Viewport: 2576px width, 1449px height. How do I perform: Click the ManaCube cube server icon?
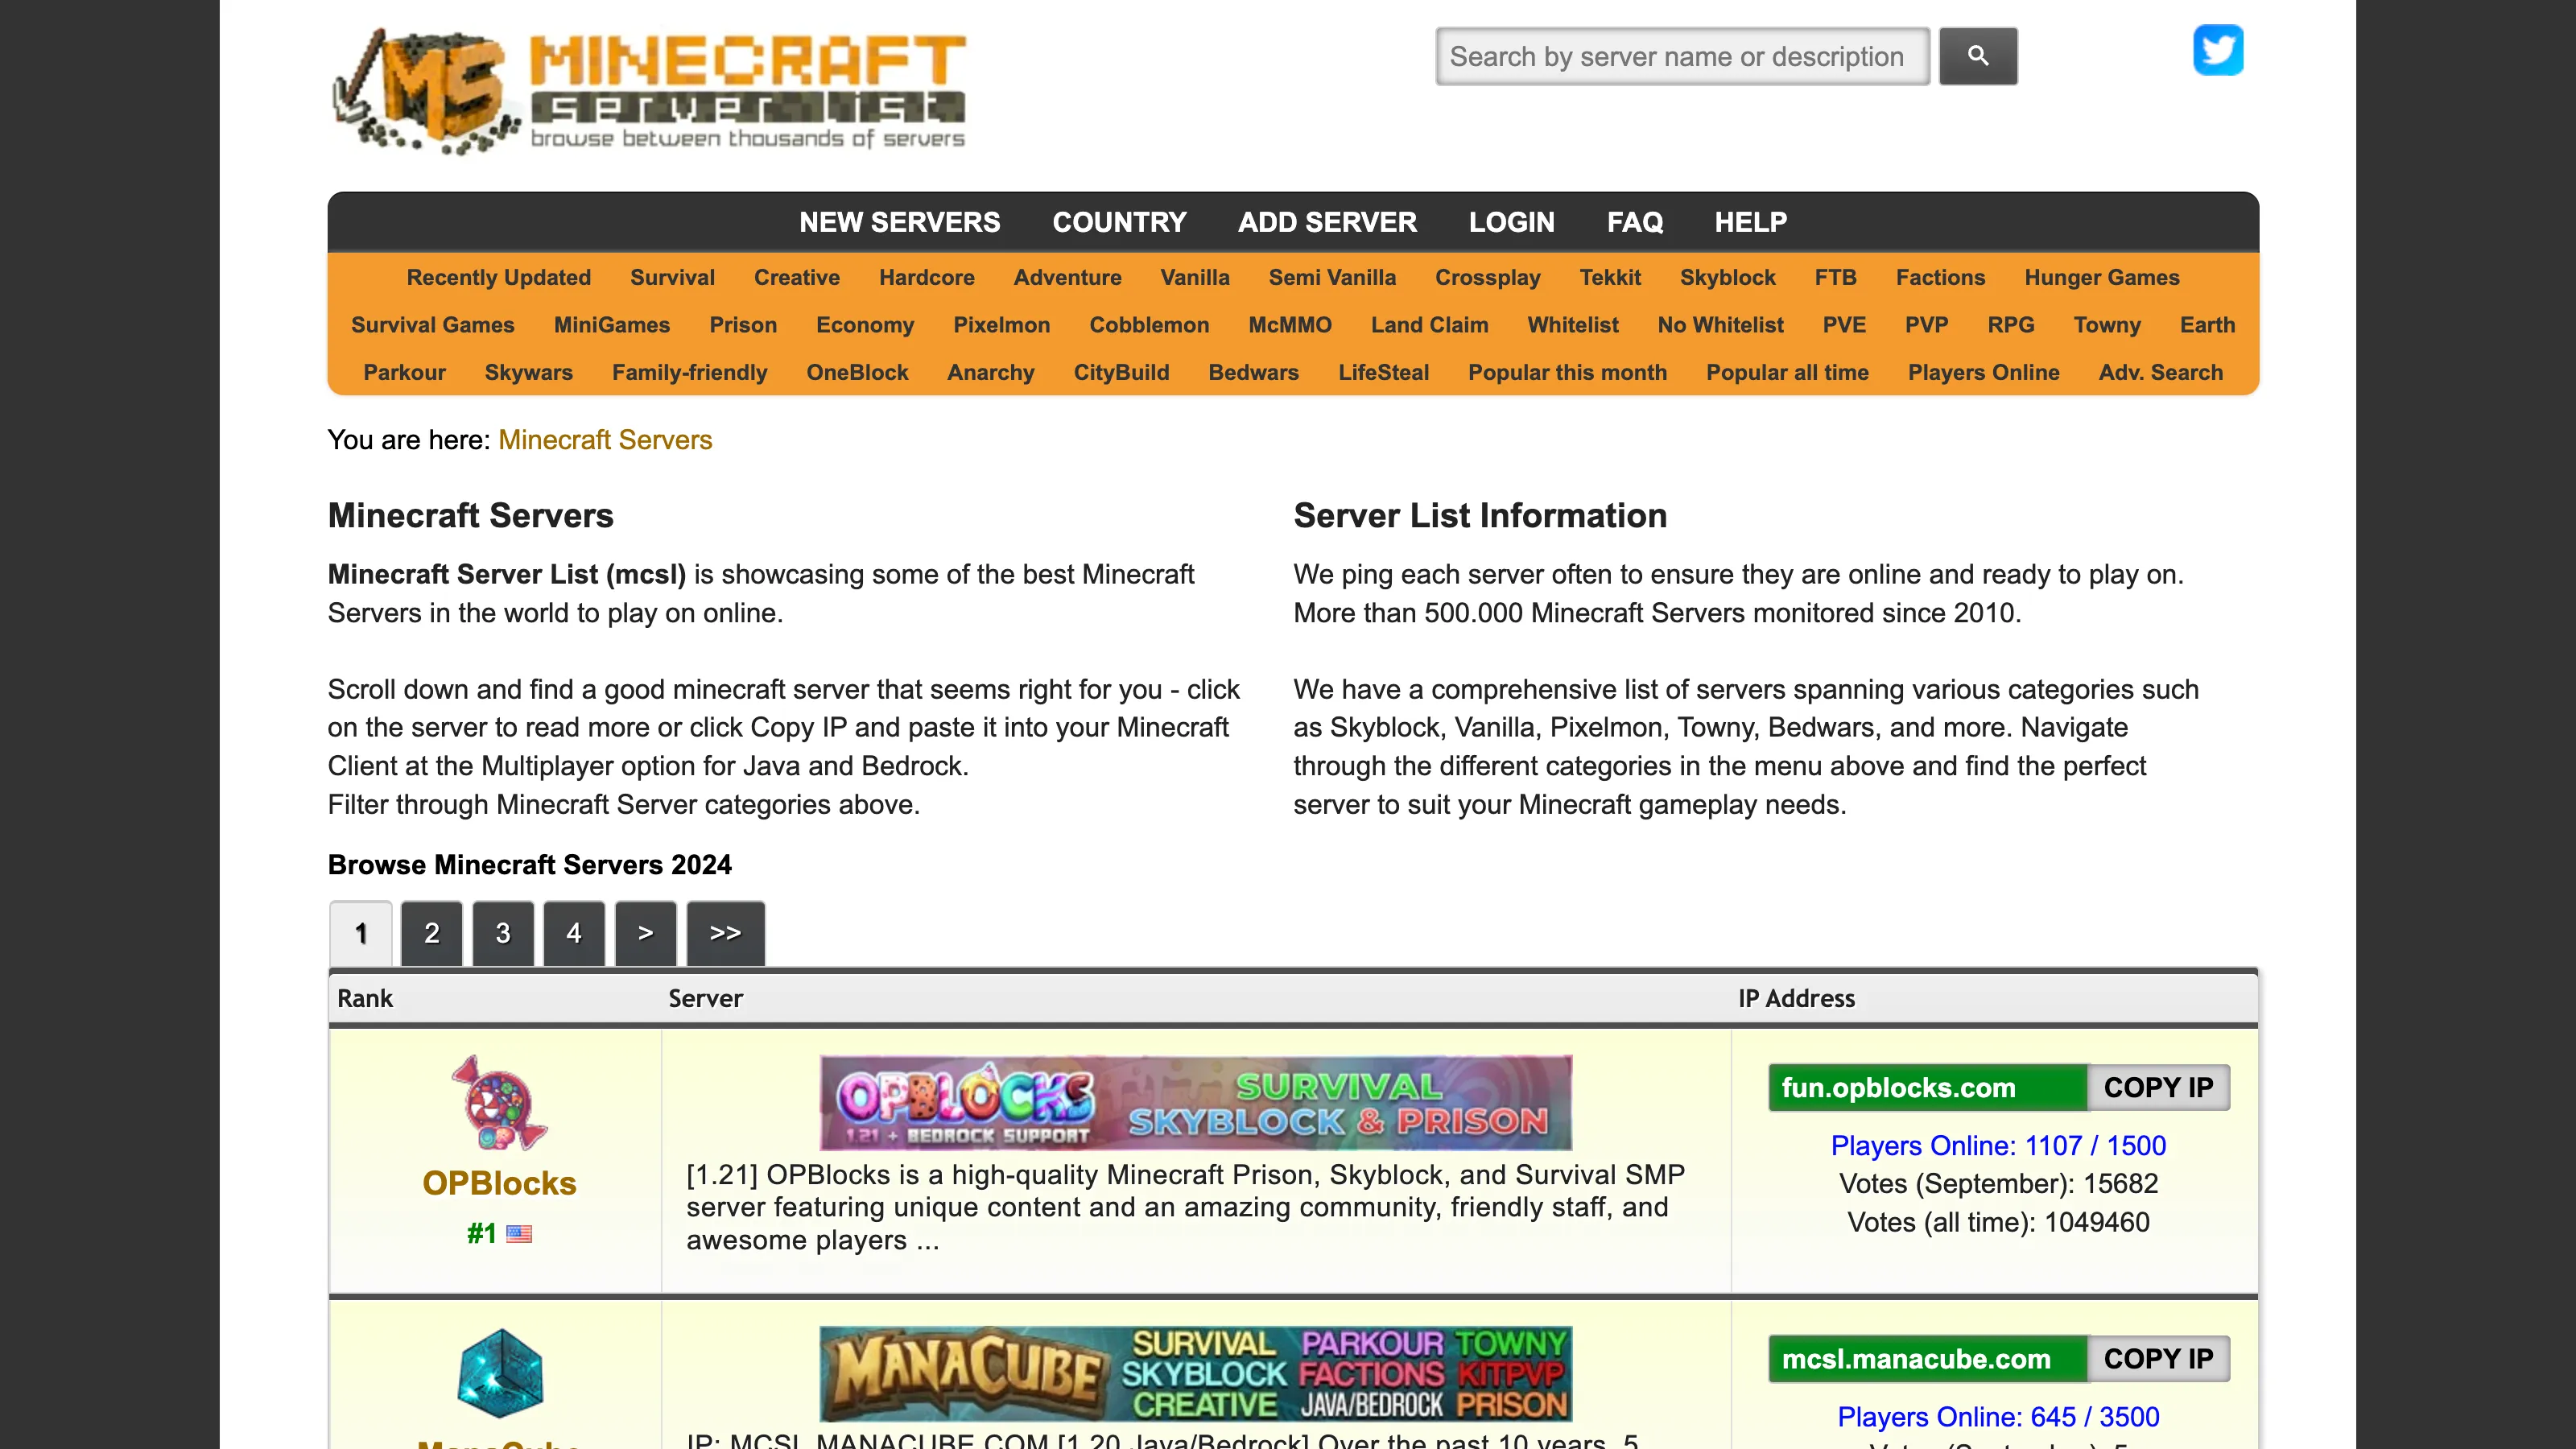[x=500, y=1373]
